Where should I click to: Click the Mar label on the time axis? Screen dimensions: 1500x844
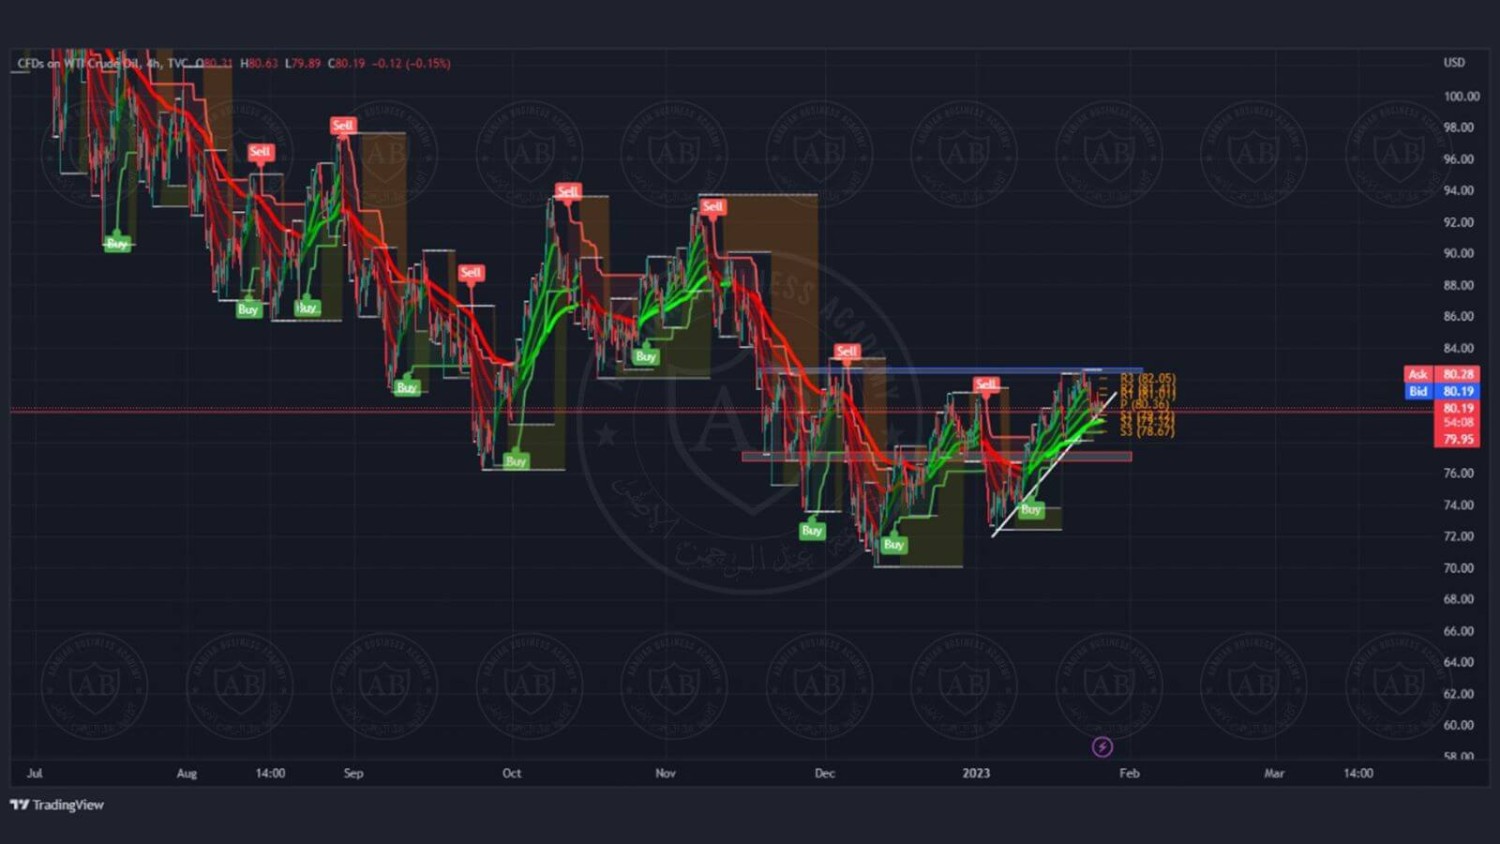1274,773
